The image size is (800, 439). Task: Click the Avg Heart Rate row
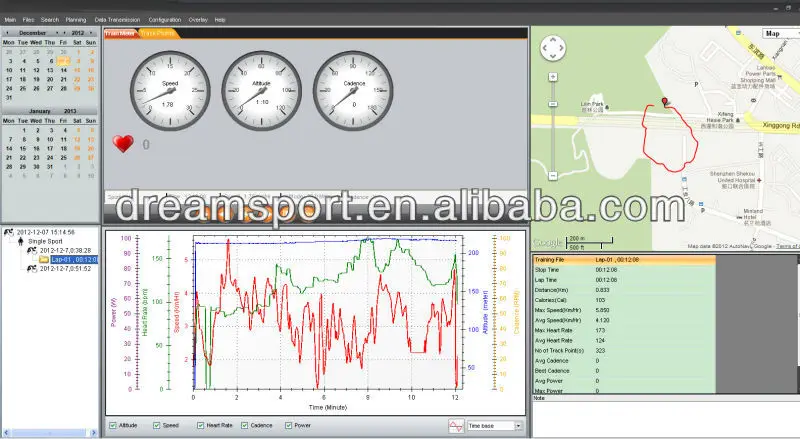(624, 340)
